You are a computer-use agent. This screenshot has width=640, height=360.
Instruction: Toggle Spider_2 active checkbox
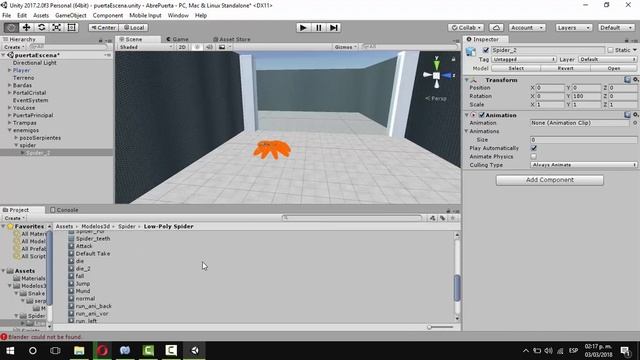(x=485, y=50)
